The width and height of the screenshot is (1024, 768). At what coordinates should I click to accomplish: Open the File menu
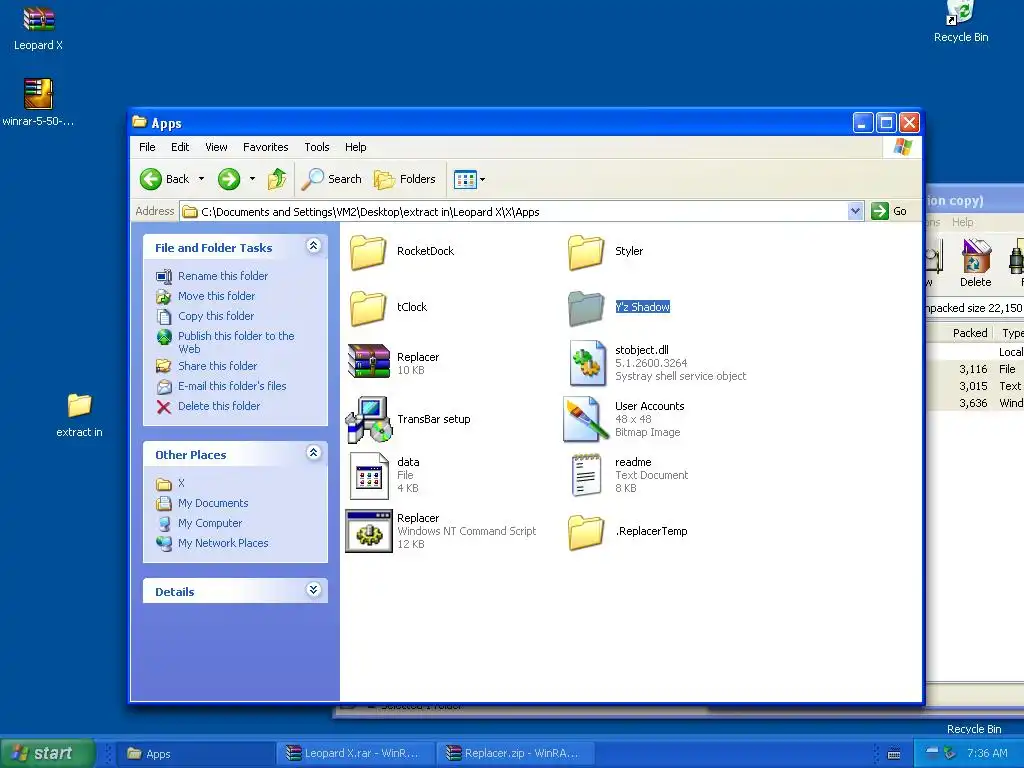(x=147, y=147)
